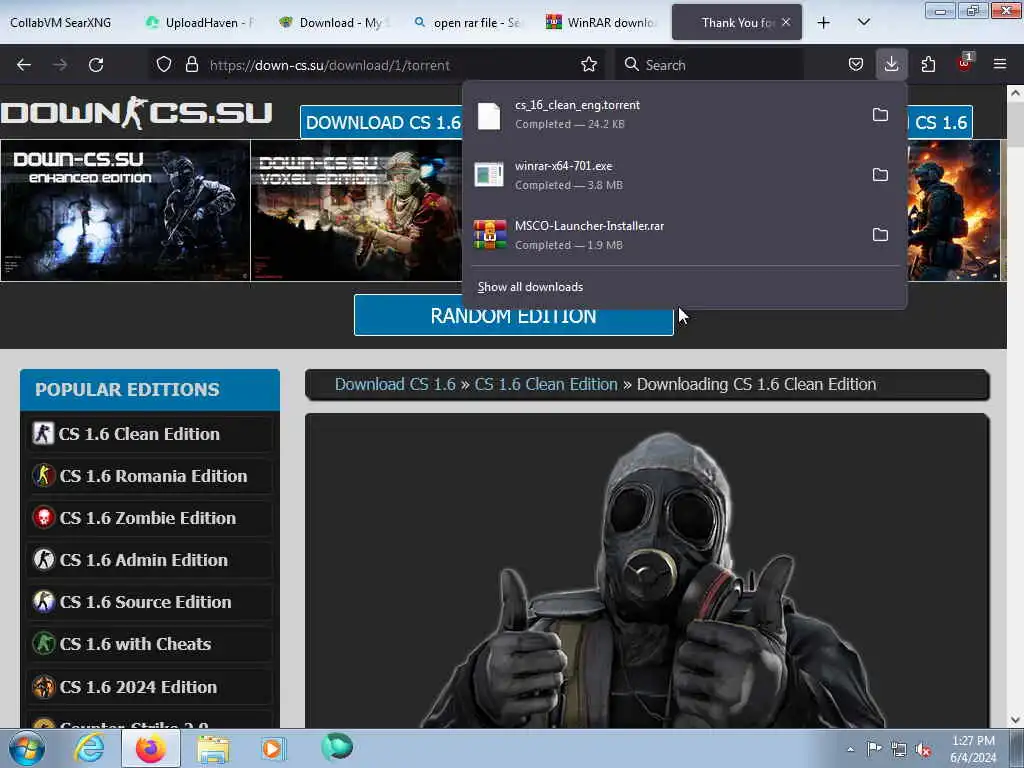This screenshot has width=1024, height=768.
Task: Switch to the Download - My tab
Action: click(x=334, y=23)
